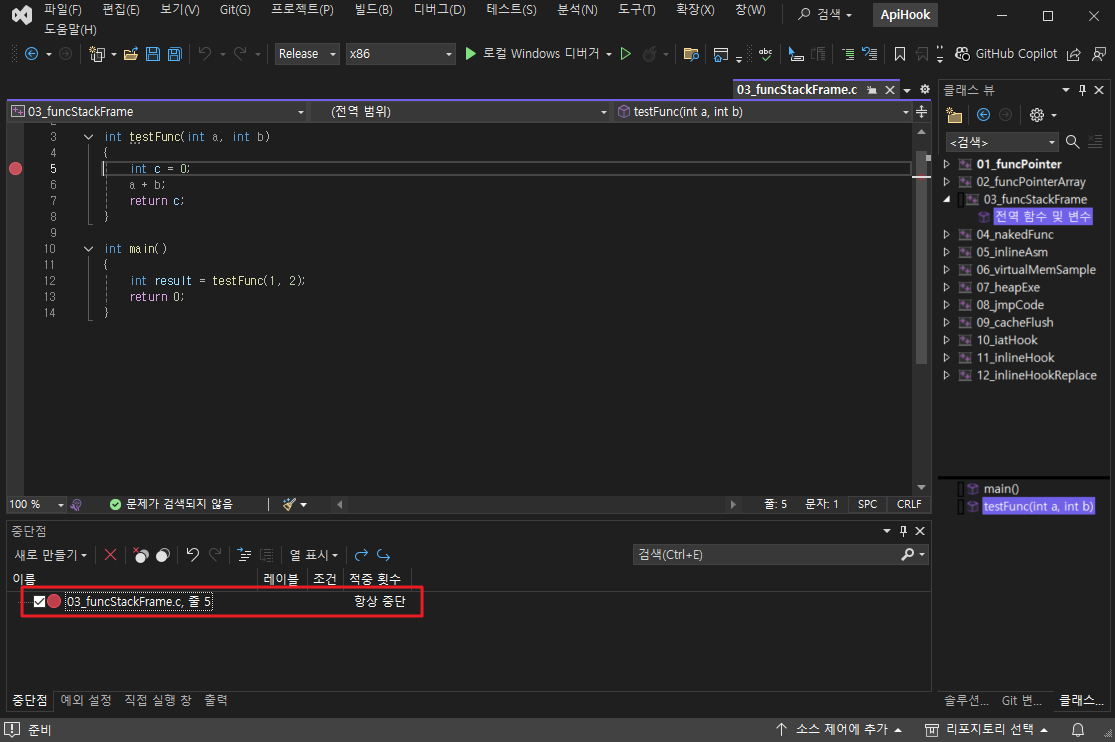Open the 새로 만들기 breakpoint dropdown
The image size is (1115, 742).
50,555
